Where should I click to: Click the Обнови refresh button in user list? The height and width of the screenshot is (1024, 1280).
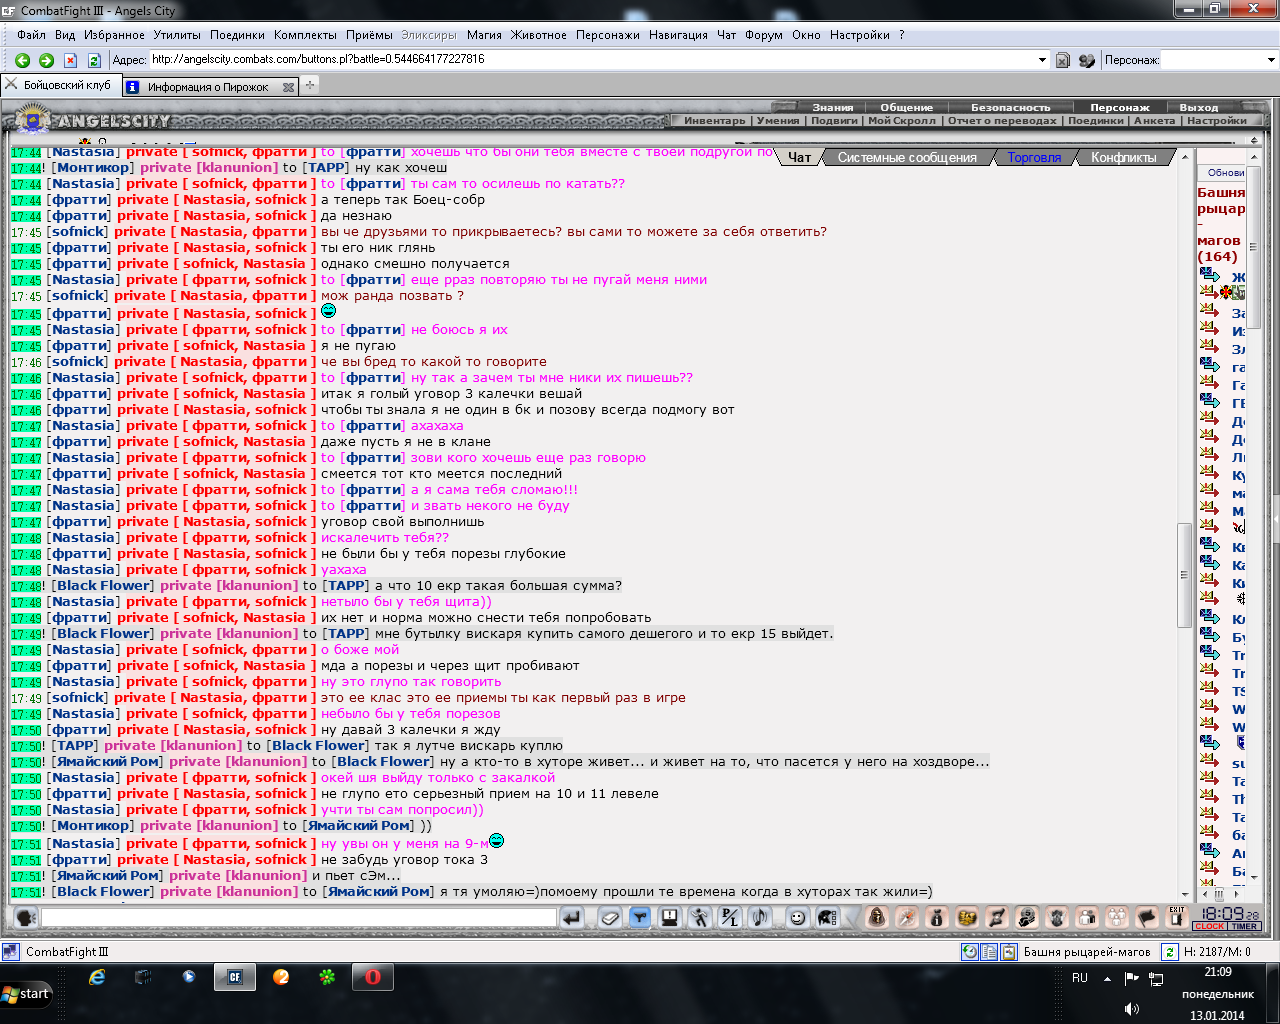tap(1224, 173)
